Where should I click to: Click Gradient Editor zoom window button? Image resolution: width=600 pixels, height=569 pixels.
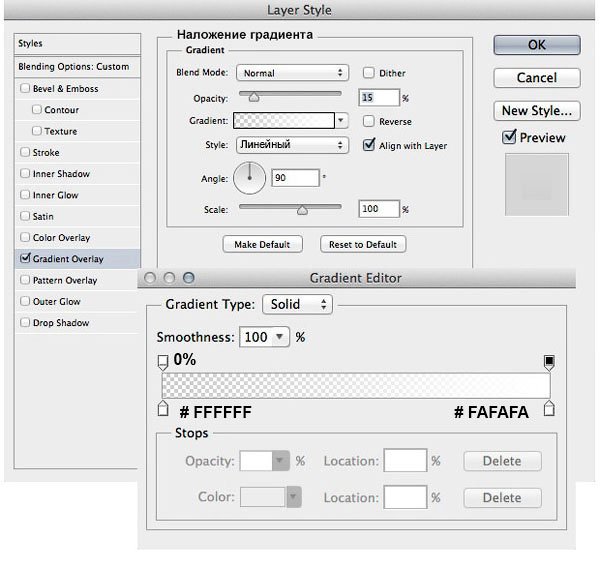(188, 278)
